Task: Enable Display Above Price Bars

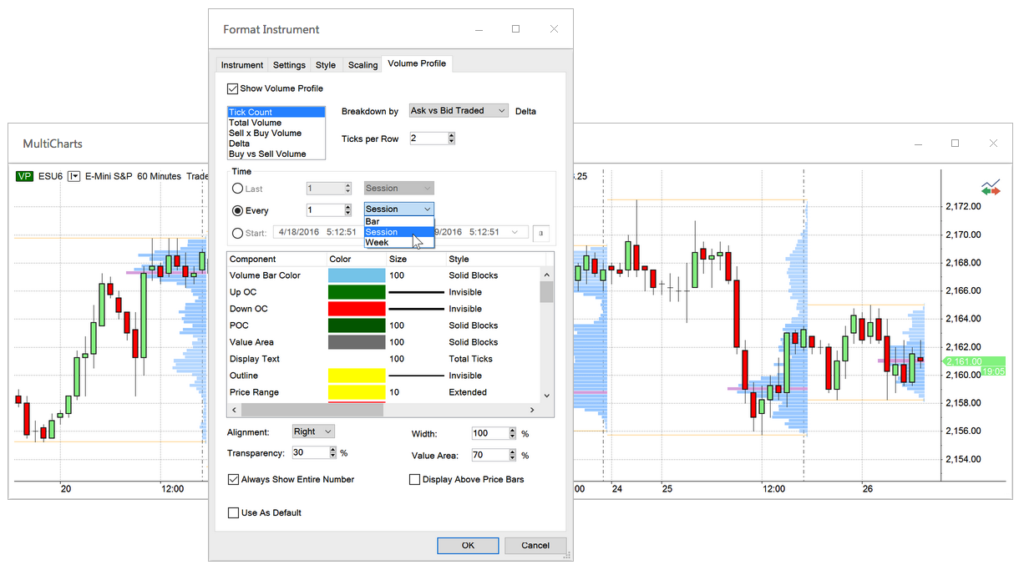Action: point(414,480)
